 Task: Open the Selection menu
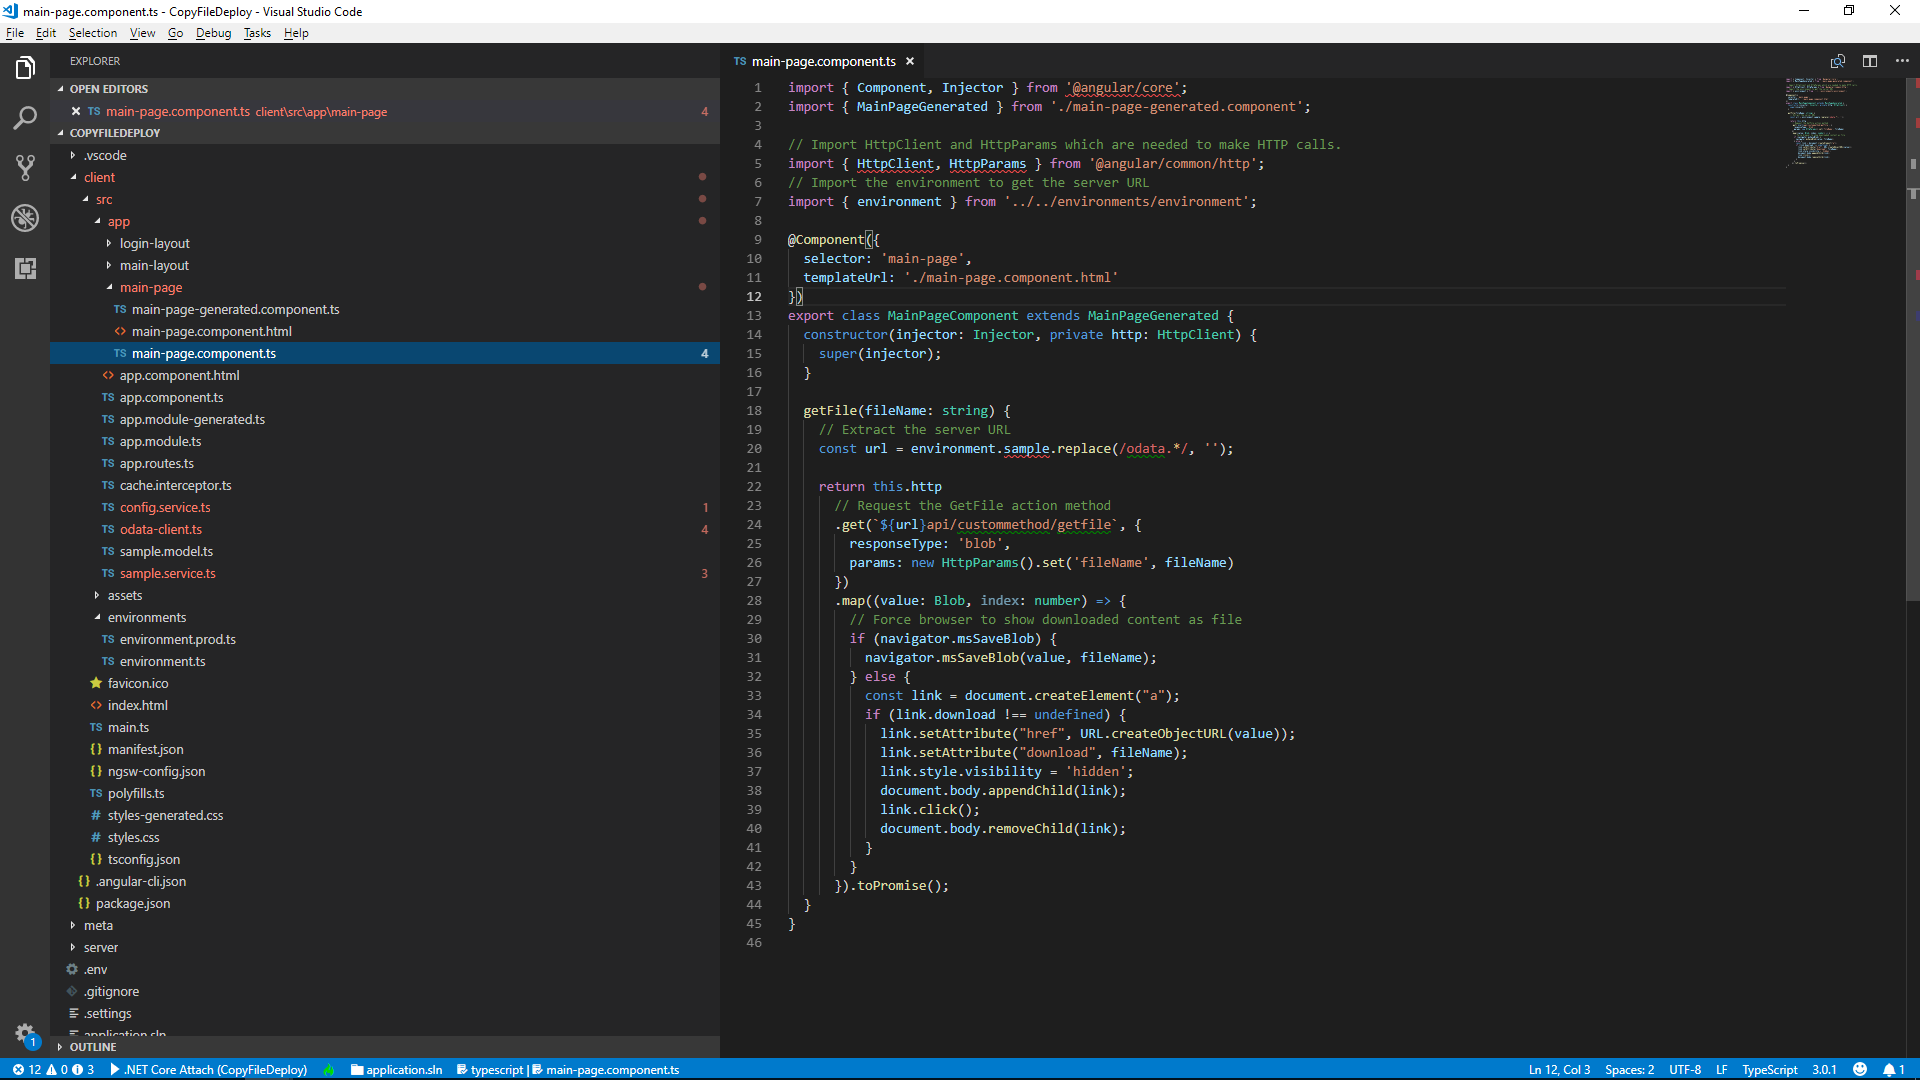pyautogui.click(x=93, y=33)
